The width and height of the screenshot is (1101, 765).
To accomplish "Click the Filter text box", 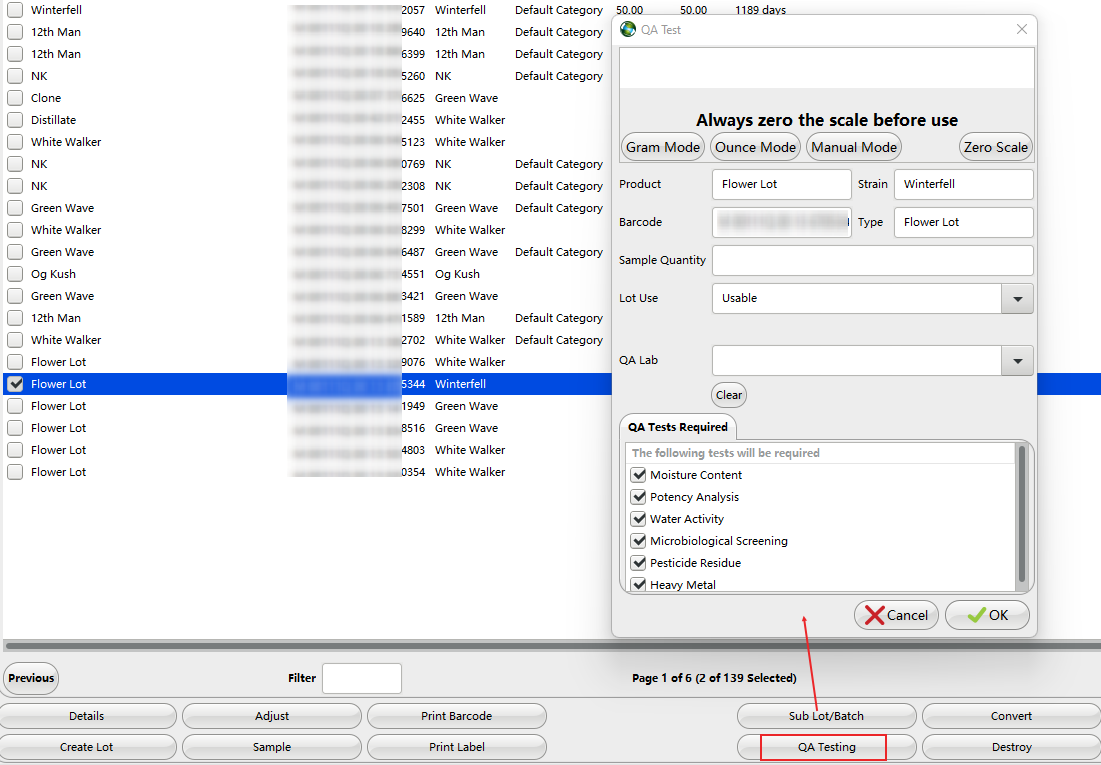I will [361, 678].
